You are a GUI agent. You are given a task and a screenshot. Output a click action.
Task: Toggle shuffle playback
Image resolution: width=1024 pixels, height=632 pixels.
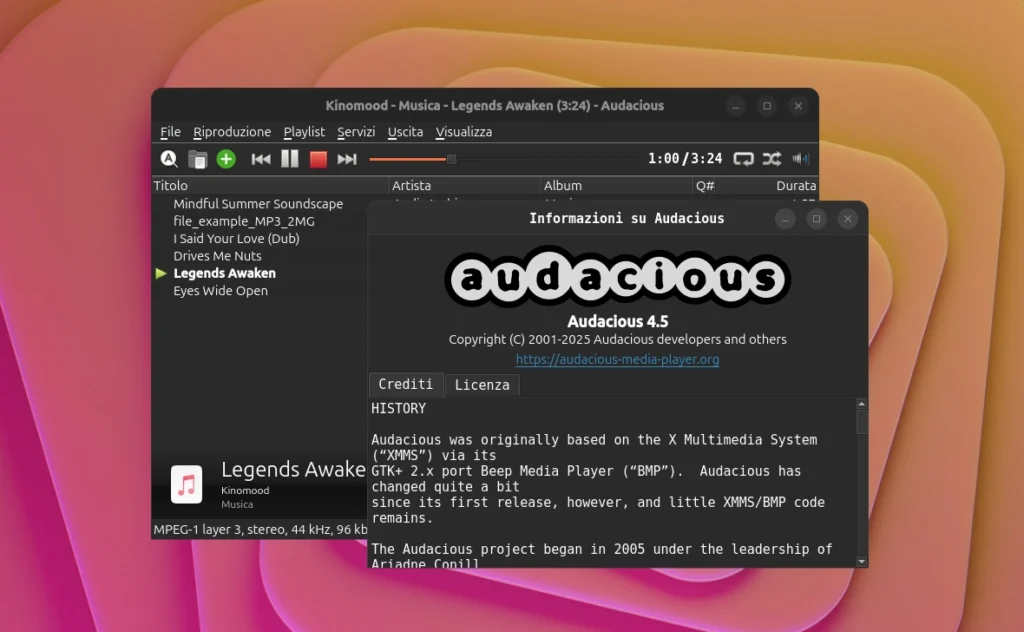pos(771,158)
